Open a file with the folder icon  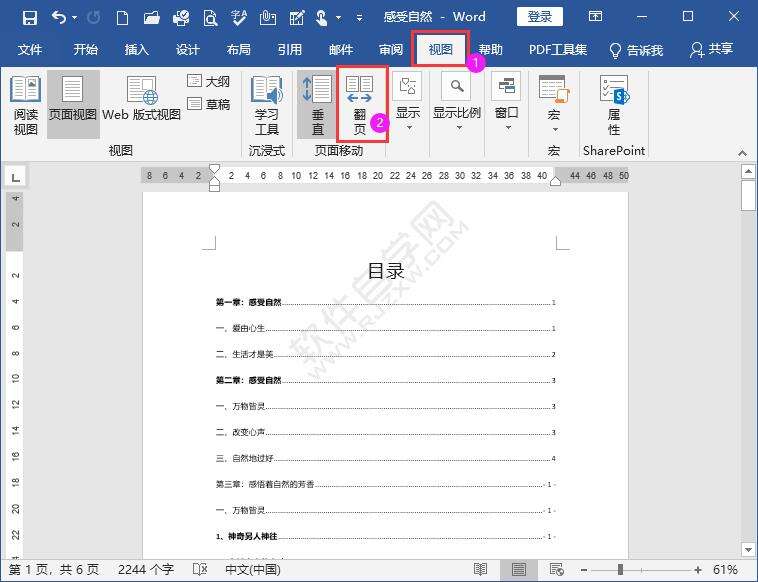pyautogui.click(x=152, y=18)
